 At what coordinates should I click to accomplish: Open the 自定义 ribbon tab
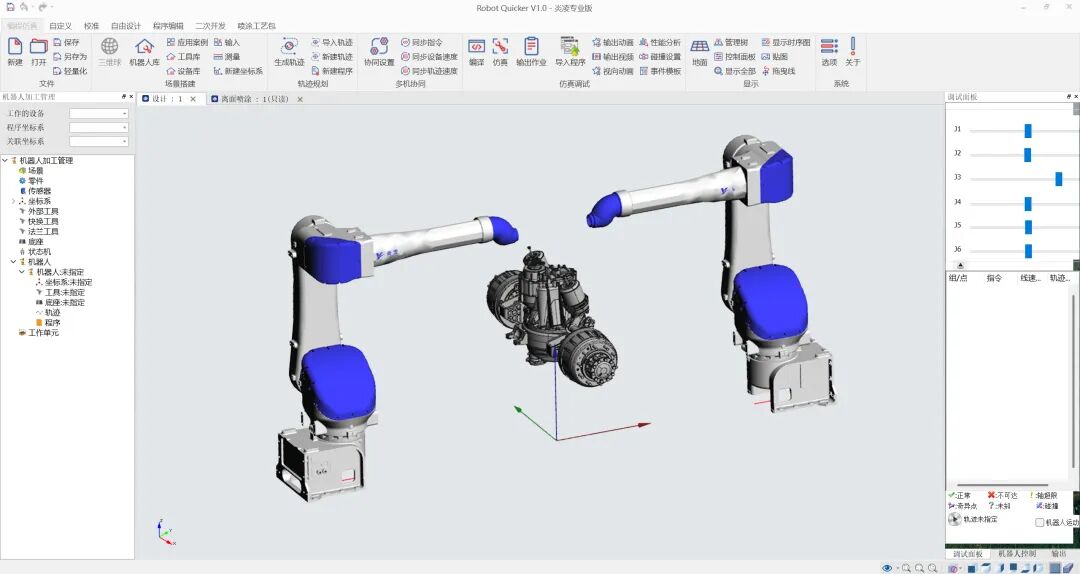click(61, 25)
